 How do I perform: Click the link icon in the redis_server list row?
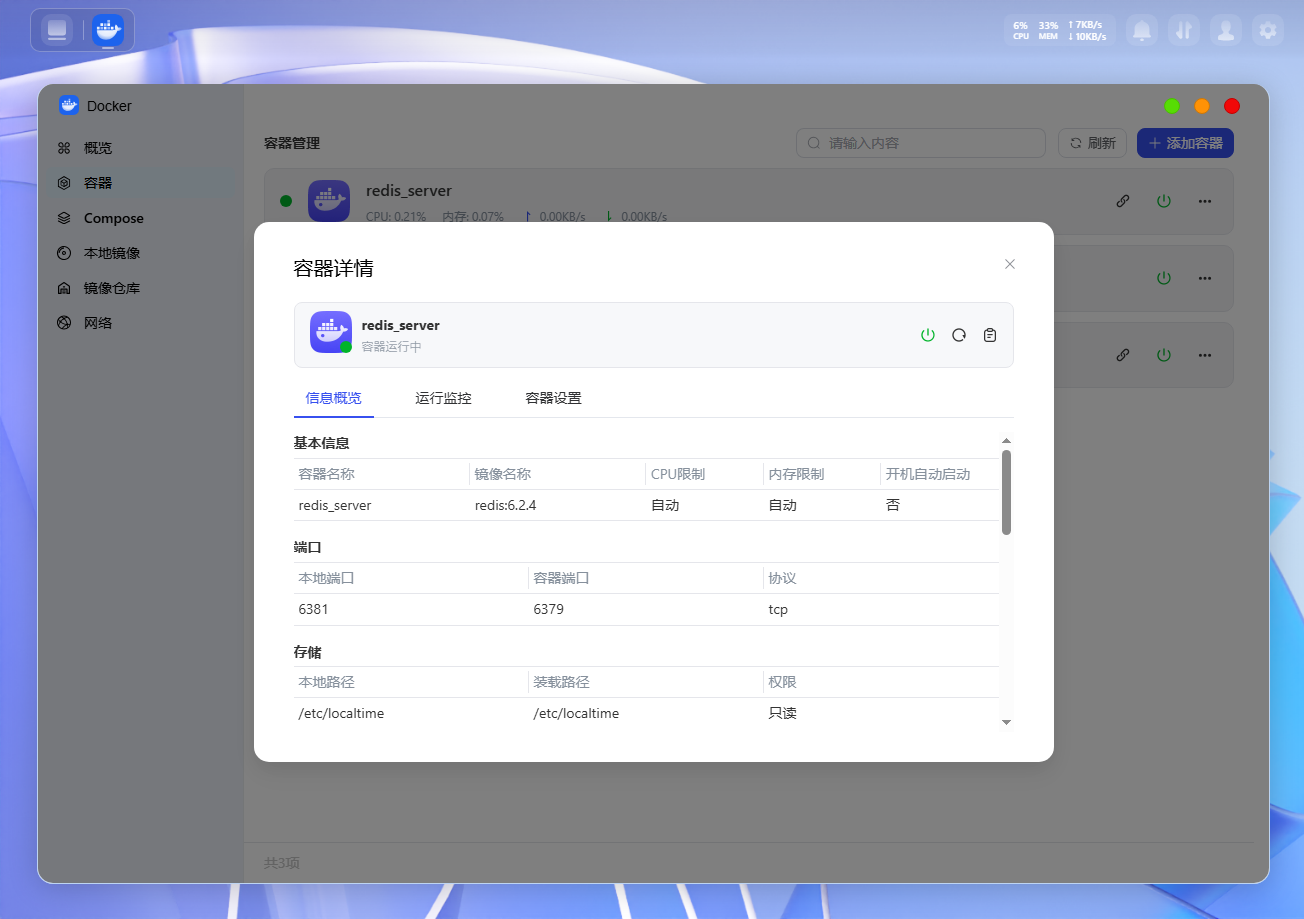1123,201
